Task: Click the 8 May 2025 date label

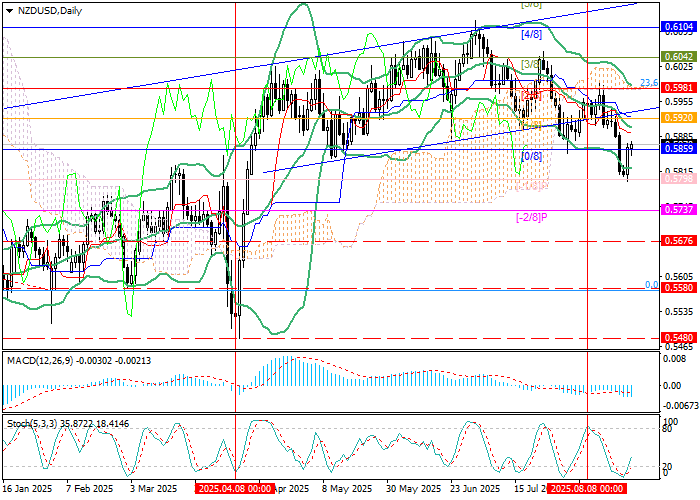Action: pos(346,488)
